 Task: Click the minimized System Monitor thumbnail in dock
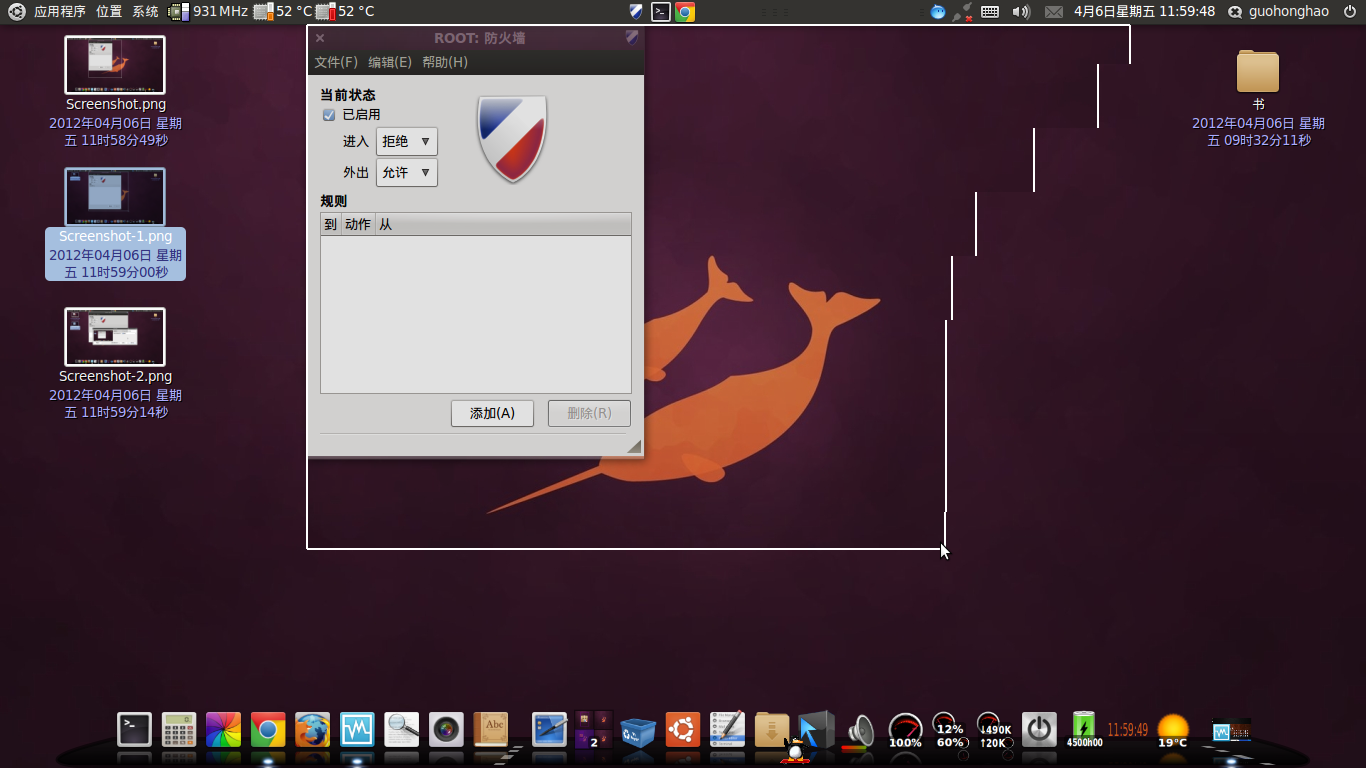[x=1232, y=731]
